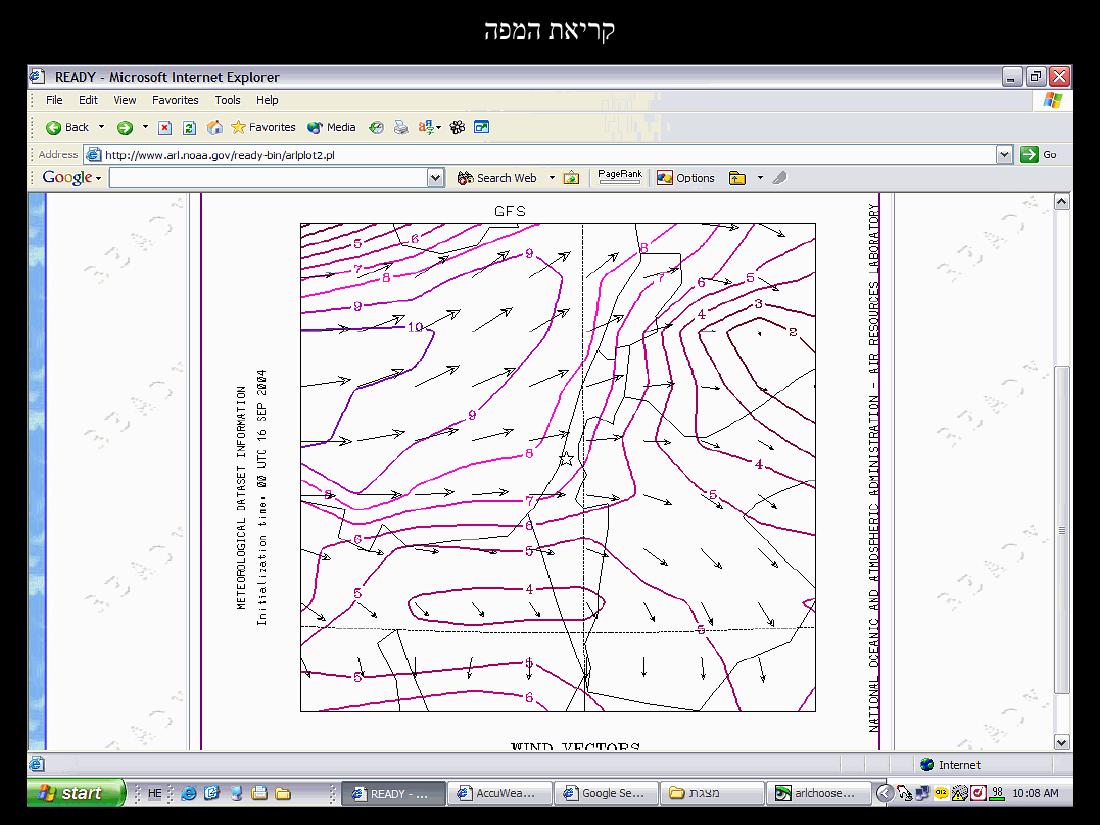Image resolution: width=1100 pixels, height=825 pixels.
Task: Open the HE language bar indicator
Action: pyautogui.click(x=154, y=793)
